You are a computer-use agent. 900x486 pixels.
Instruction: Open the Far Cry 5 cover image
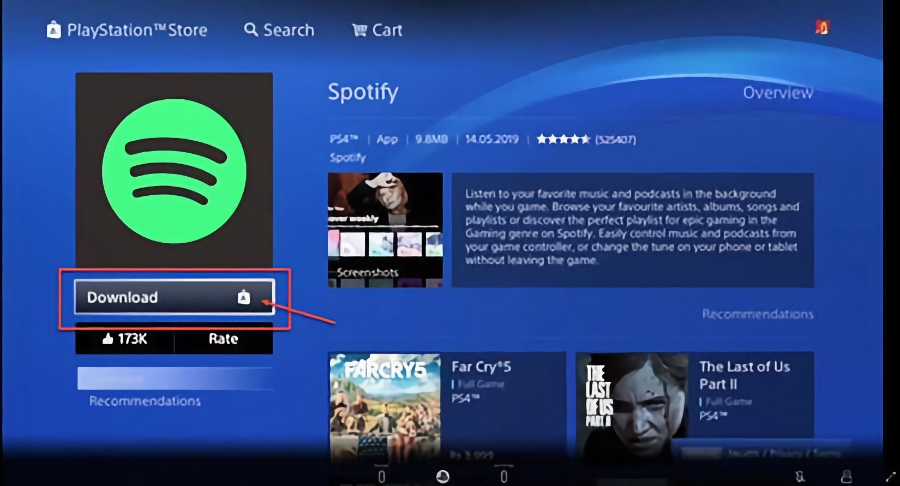click(385, 407)
